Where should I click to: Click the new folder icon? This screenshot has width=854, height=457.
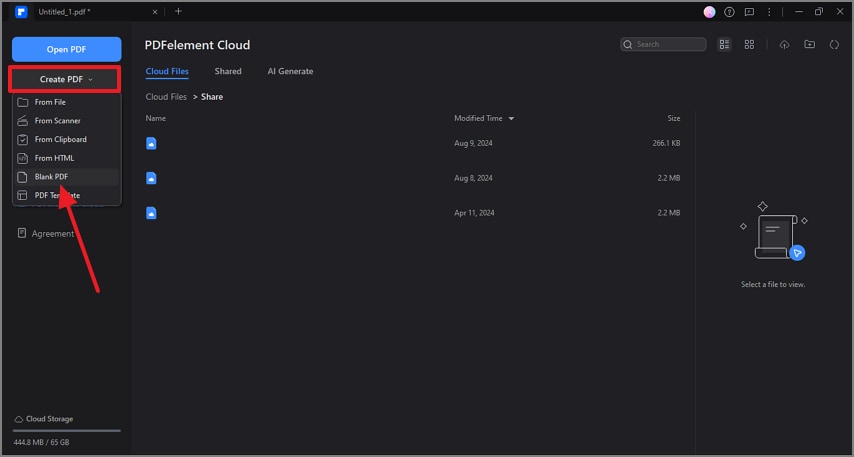[810, 45]
